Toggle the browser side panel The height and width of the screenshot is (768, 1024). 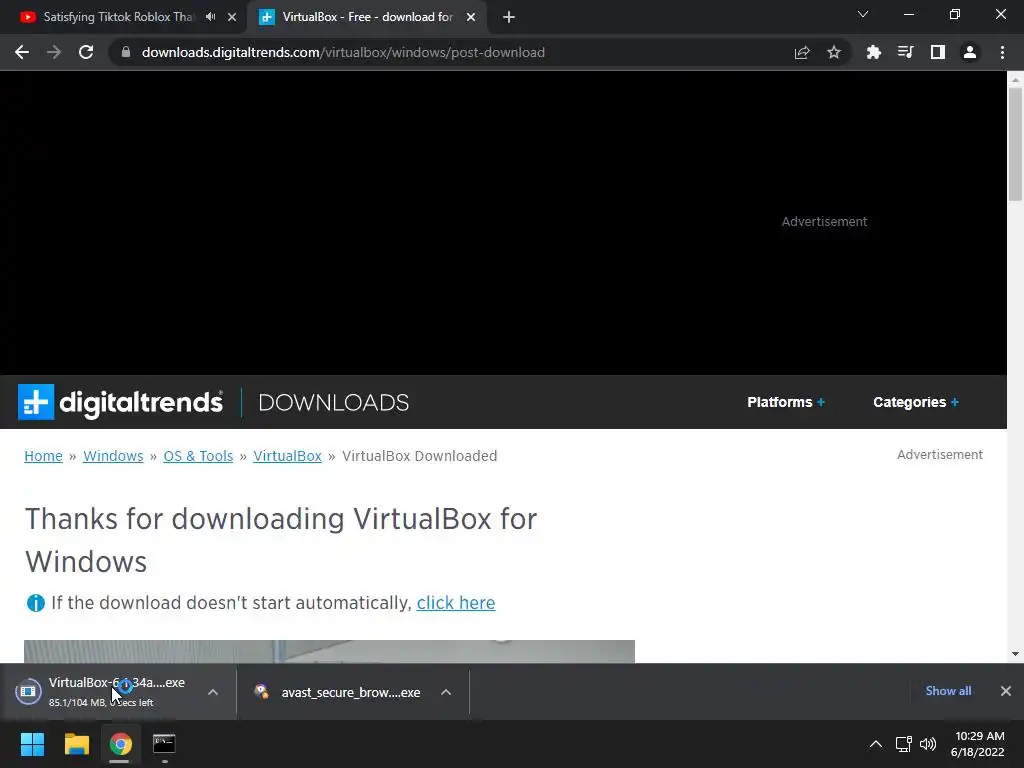coord(938,52)
